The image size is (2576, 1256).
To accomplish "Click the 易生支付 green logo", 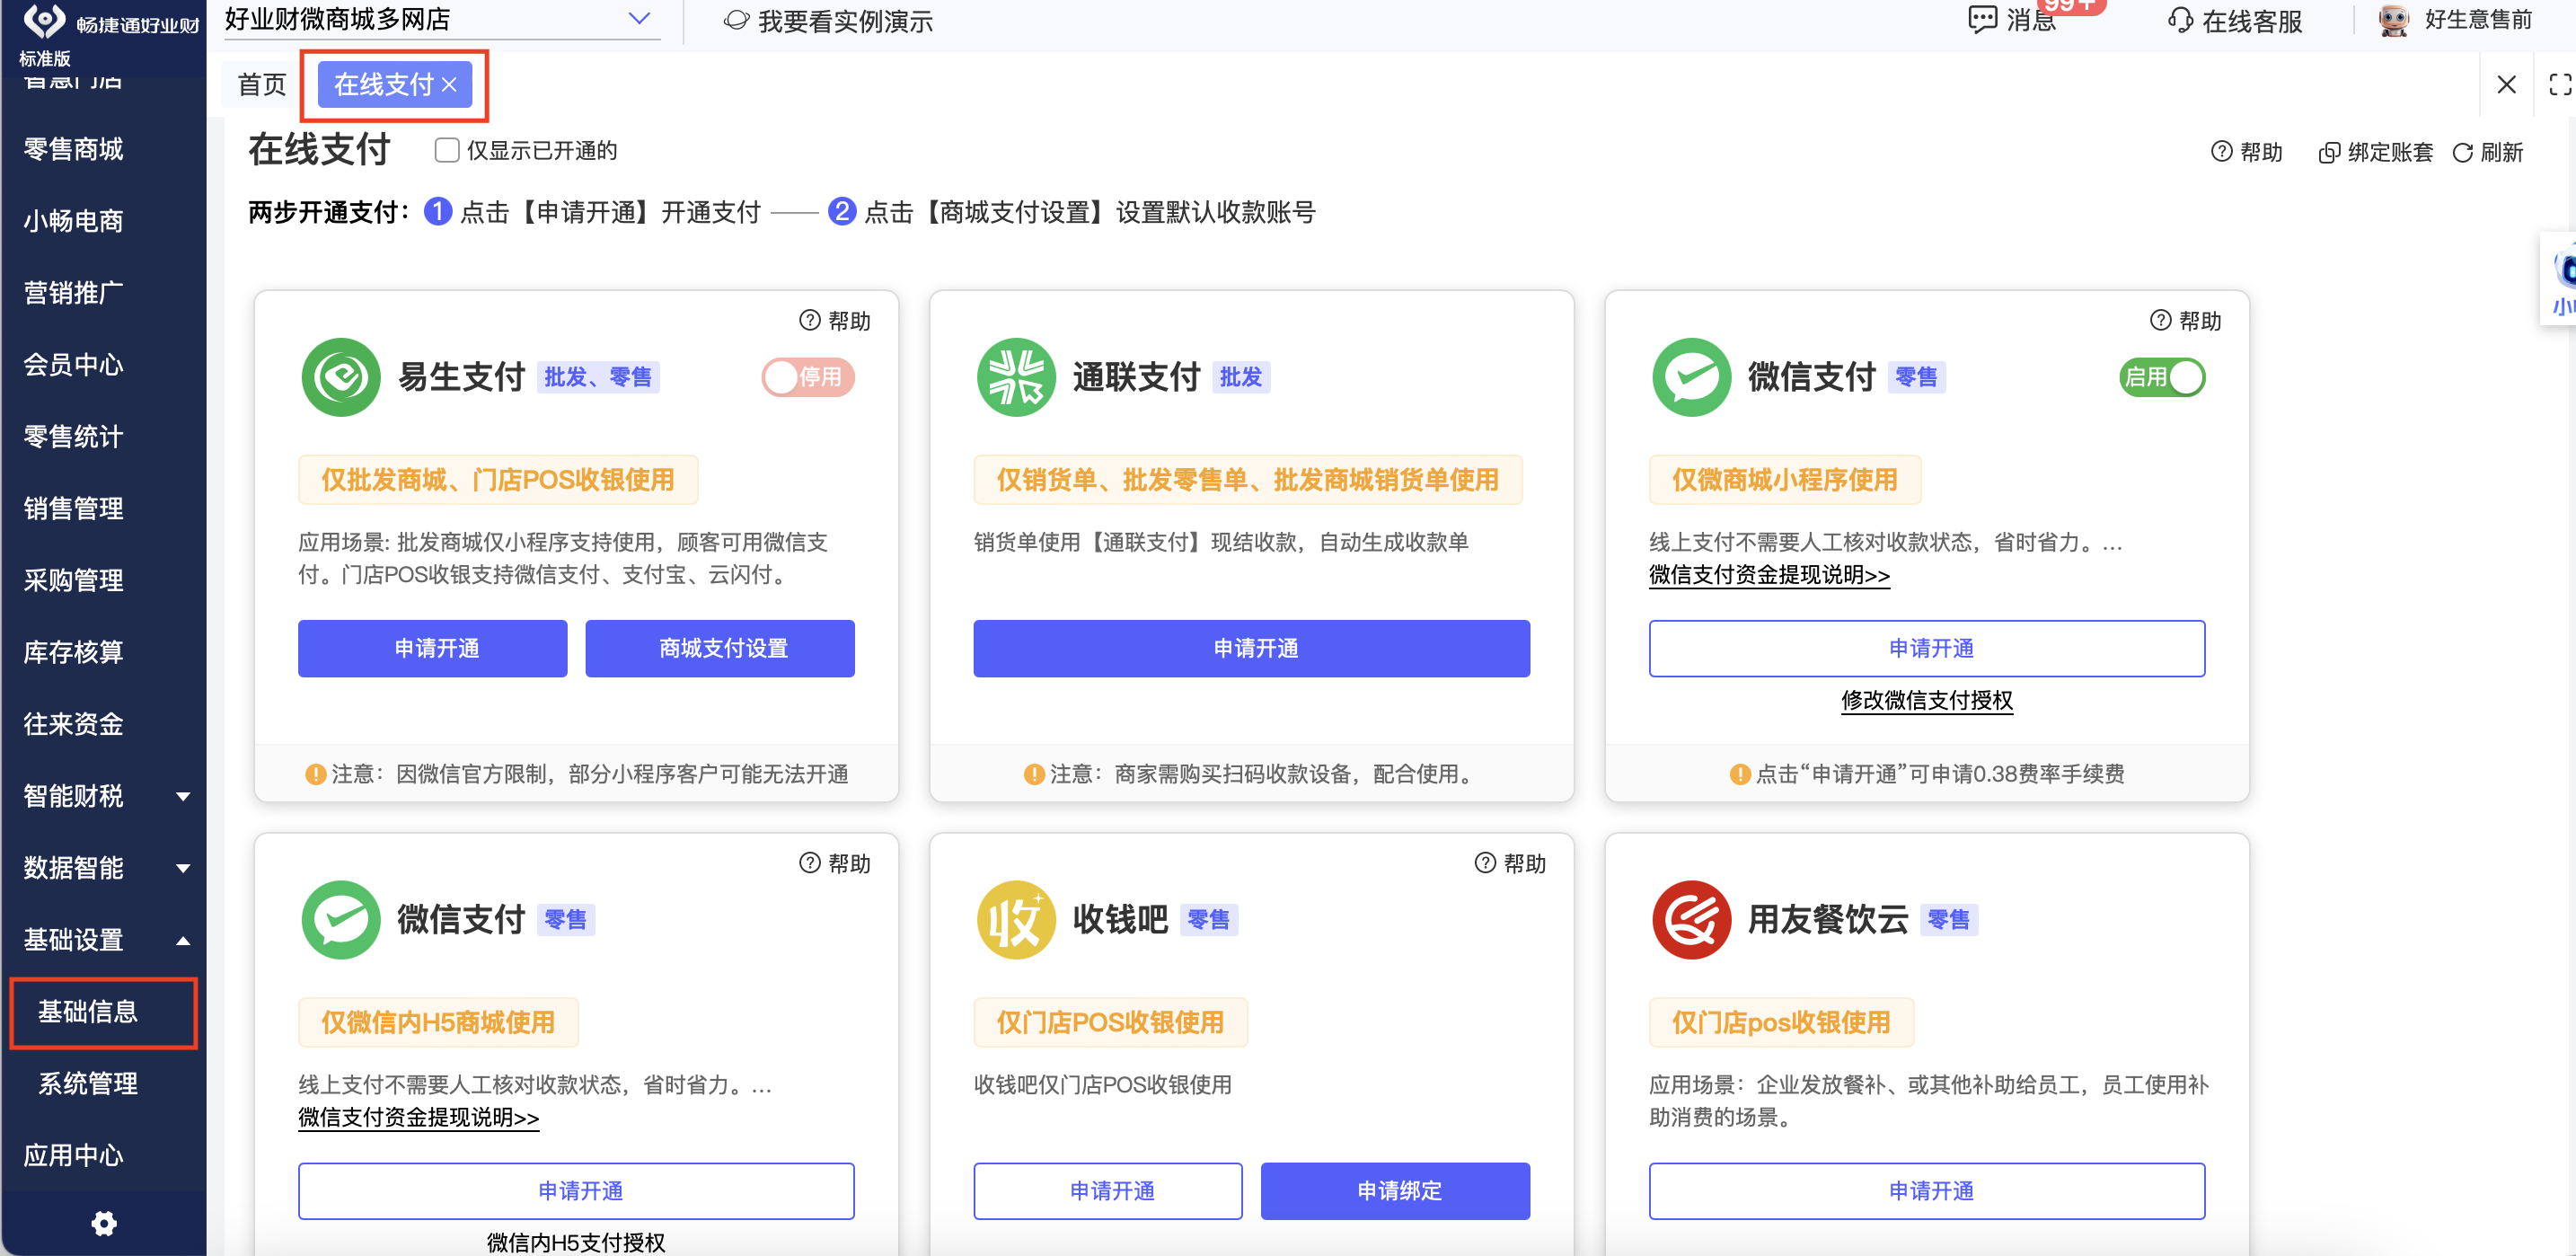I will pos(341,377).
